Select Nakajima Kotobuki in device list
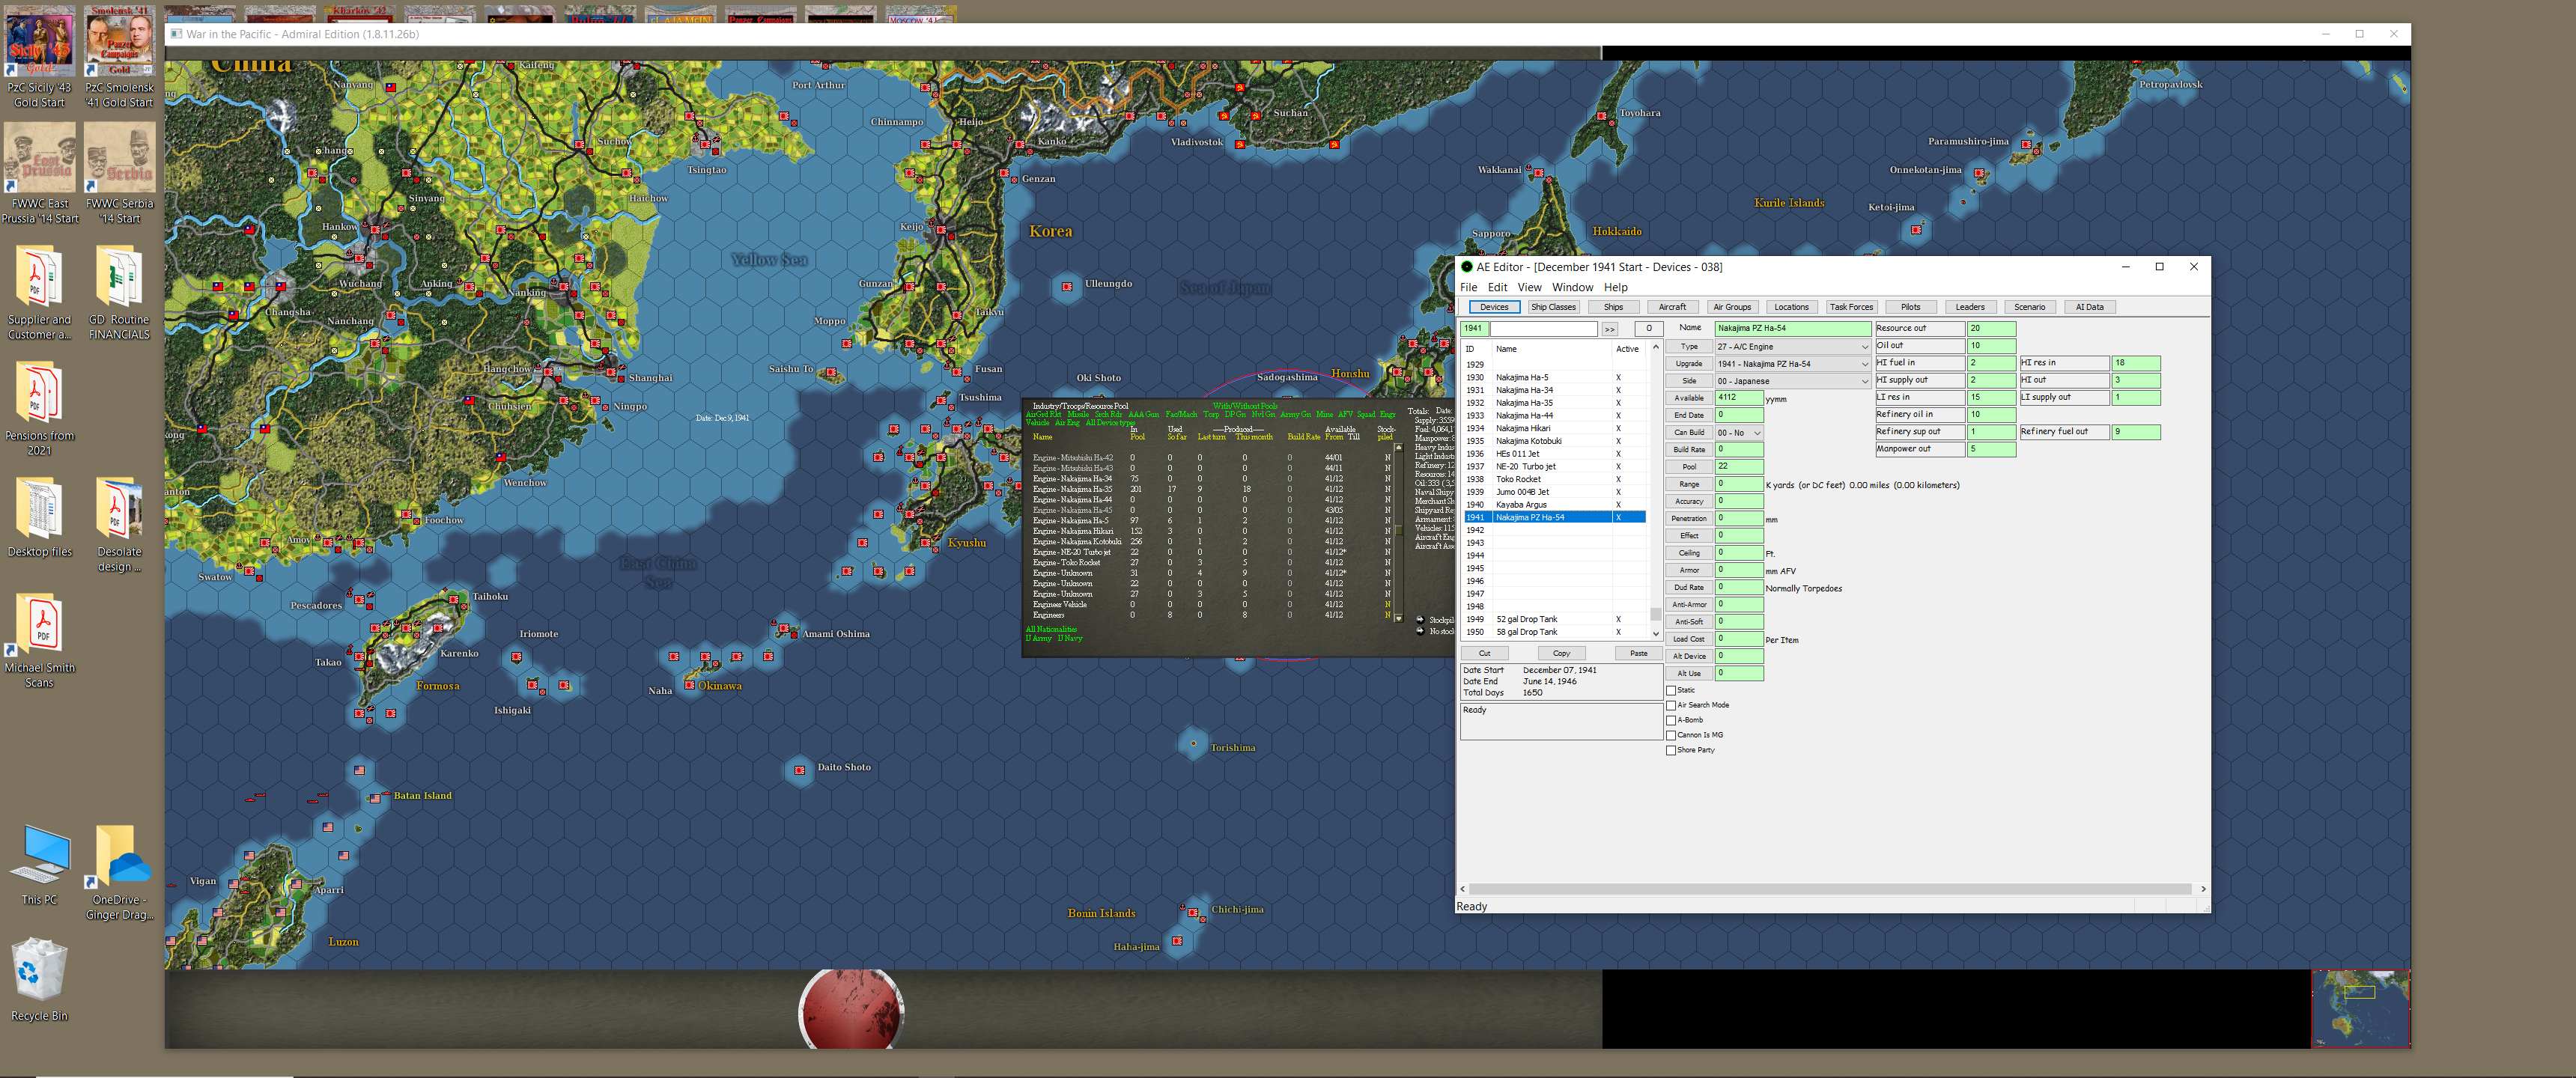The height and width of the screenshot is (1078, 2576). [x=1528, y=441]
